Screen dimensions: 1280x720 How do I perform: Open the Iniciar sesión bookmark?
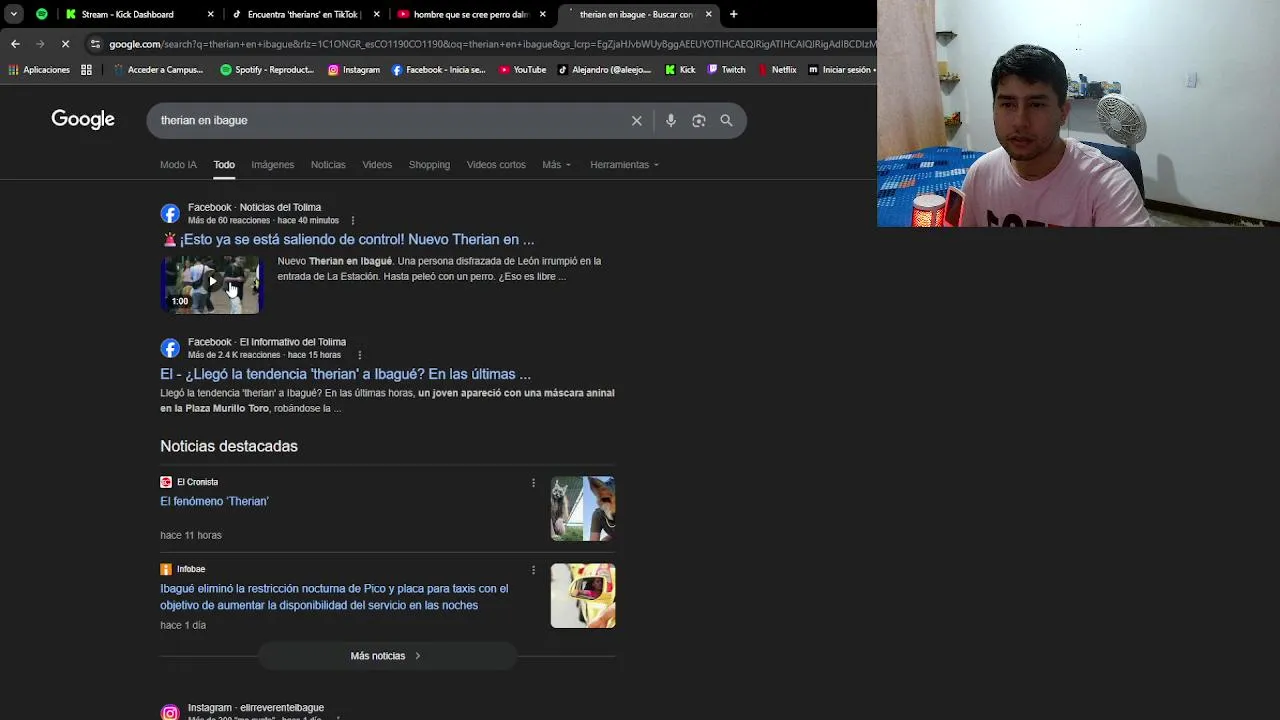click(840, 70)
